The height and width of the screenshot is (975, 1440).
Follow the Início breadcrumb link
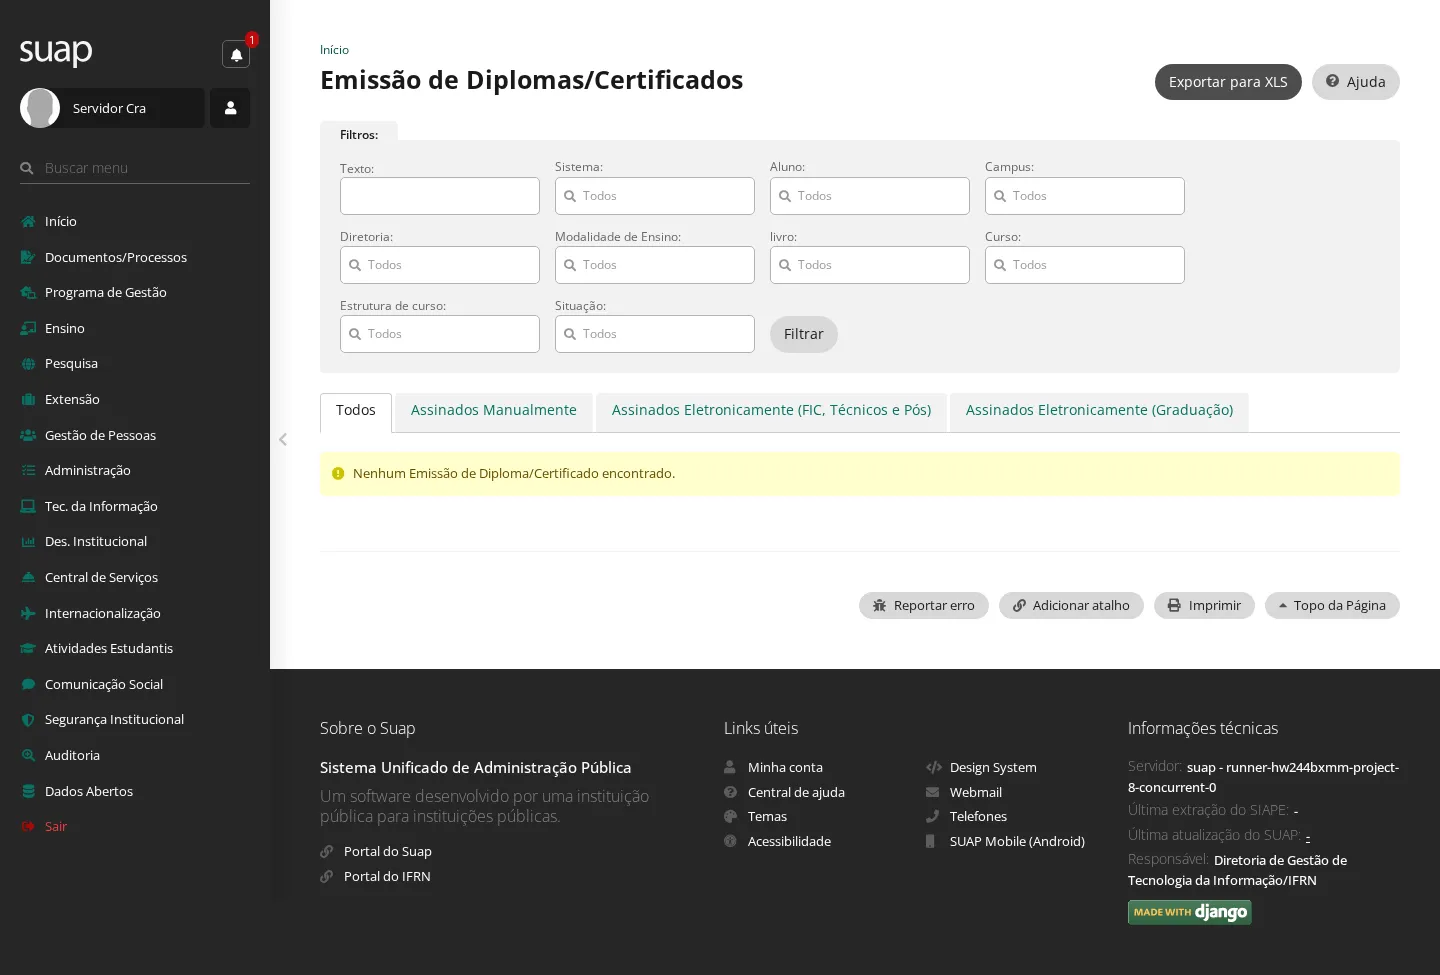click(x=334, y=50)
